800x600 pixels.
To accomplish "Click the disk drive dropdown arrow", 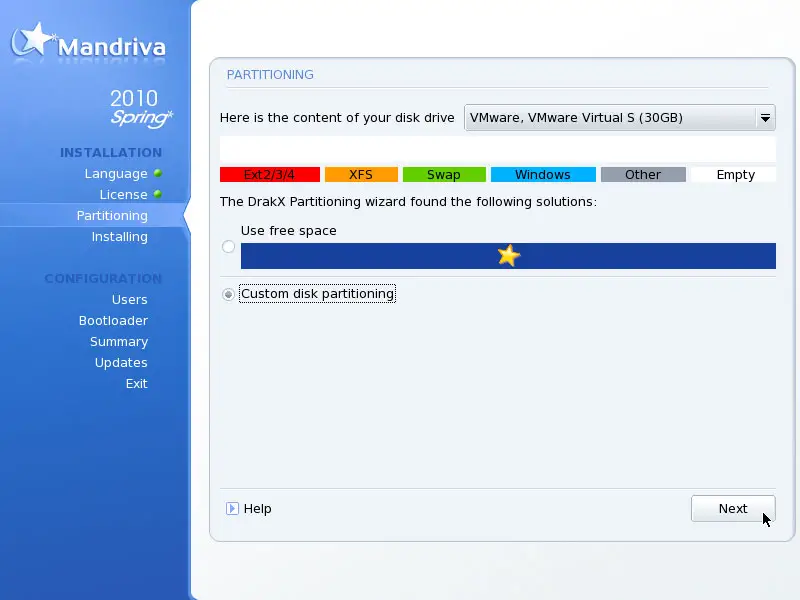I will [x=765, y=118].
